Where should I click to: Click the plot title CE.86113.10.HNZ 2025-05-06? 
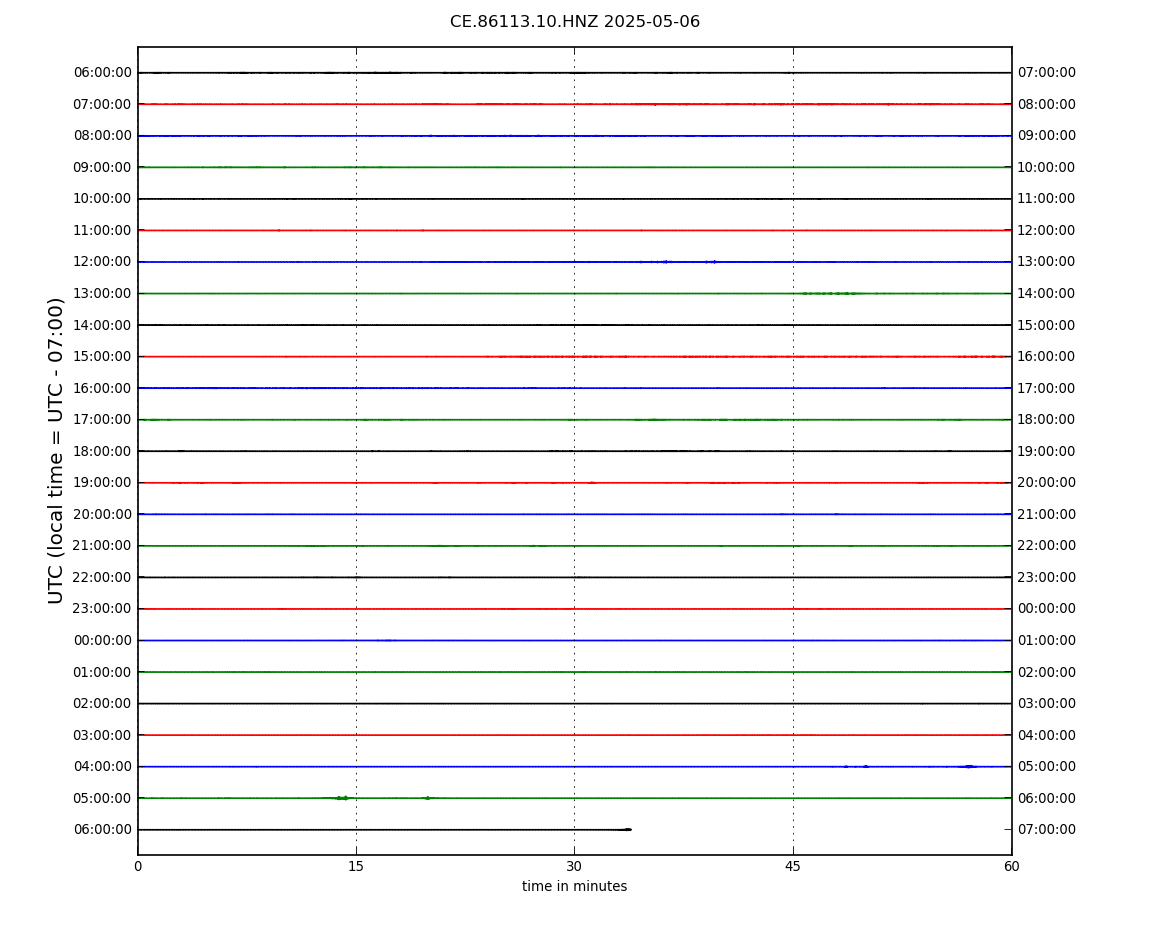574,21
